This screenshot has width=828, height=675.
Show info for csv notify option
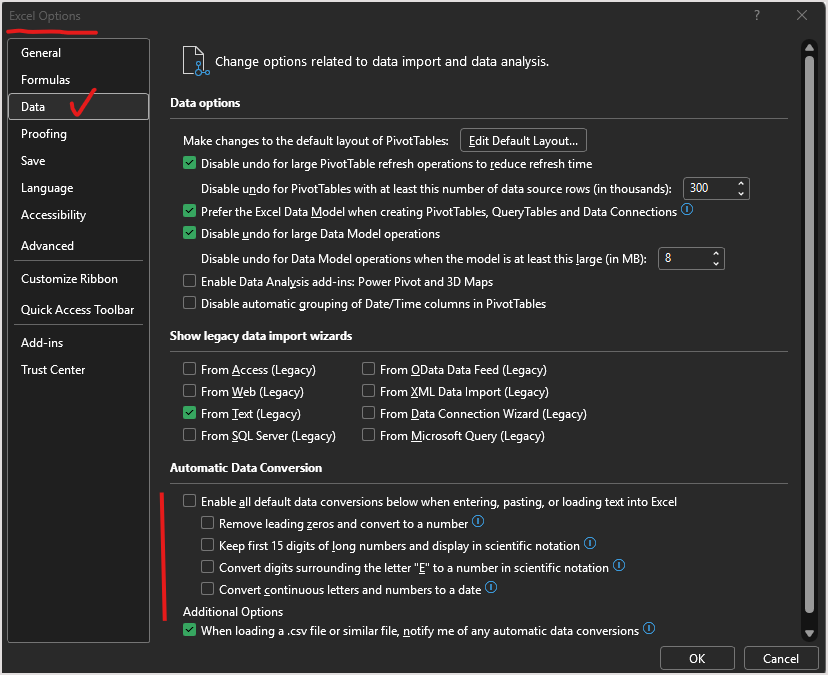coord(649,629)
